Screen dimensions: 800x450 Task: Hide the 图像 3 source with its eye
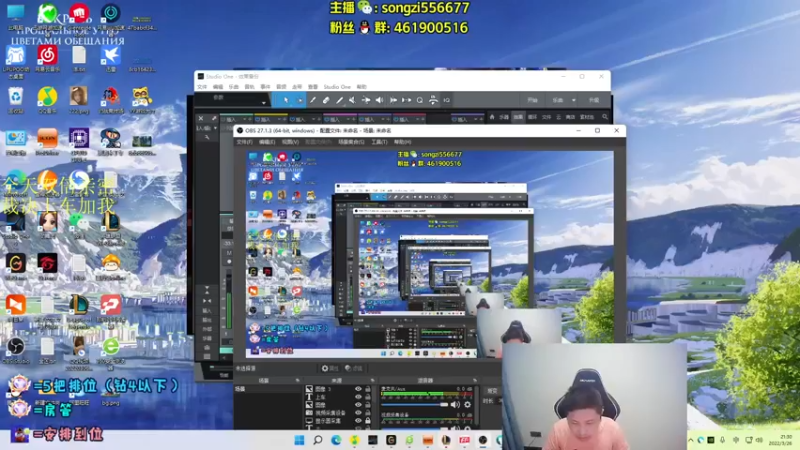tap(358, 389)
